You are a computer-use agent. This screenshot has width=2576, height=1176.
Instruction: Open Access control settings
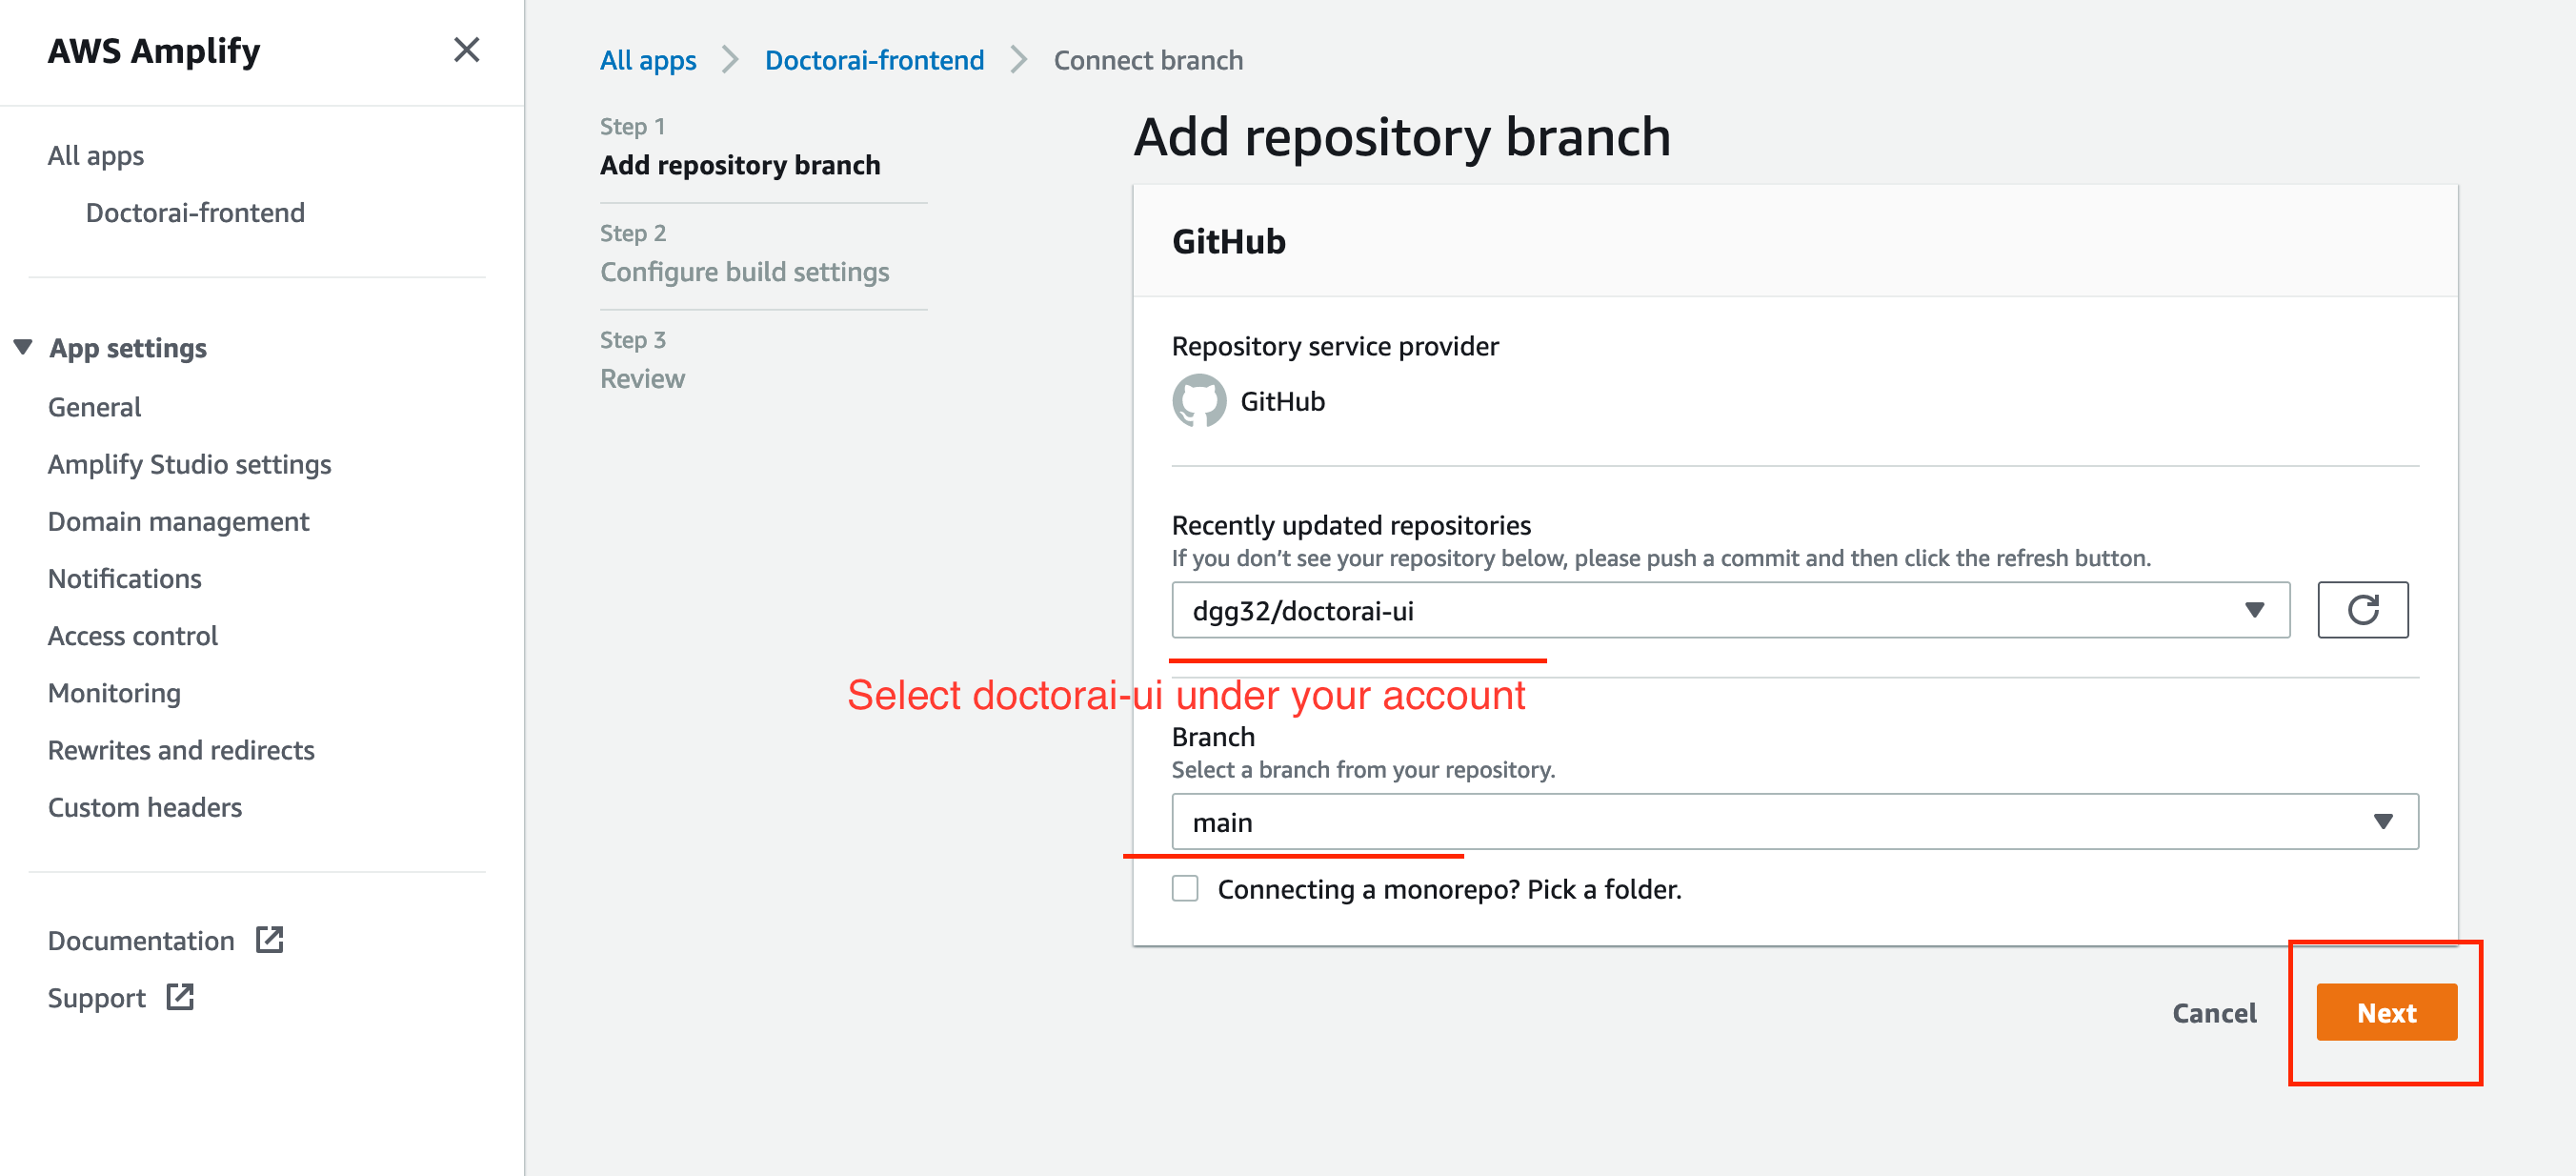(133, 636)
